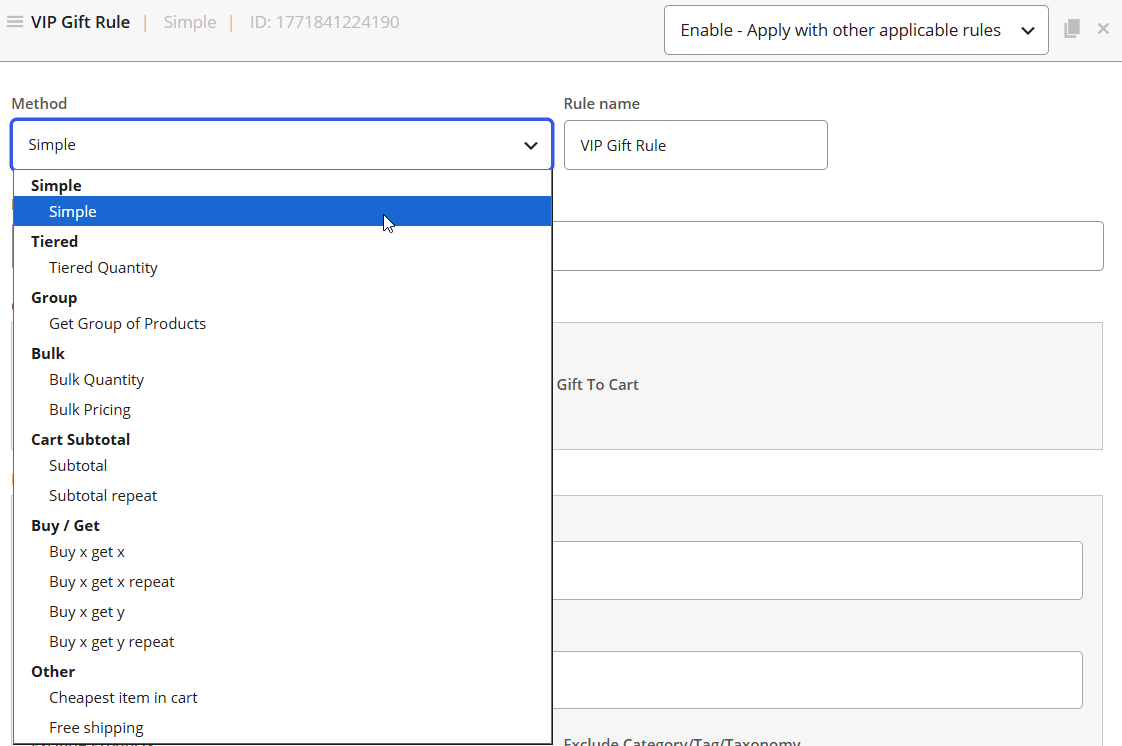Select Bulk Pricing option
1122x746 pixels.
click(x=282, y=410)
